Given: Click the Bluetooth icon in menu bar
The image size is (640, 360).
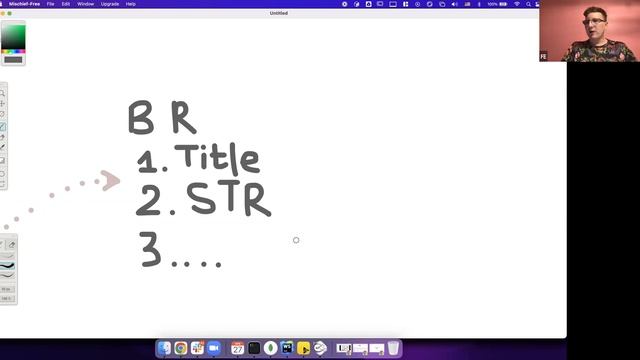Looking at the screenshot, I should coord(479,4).
